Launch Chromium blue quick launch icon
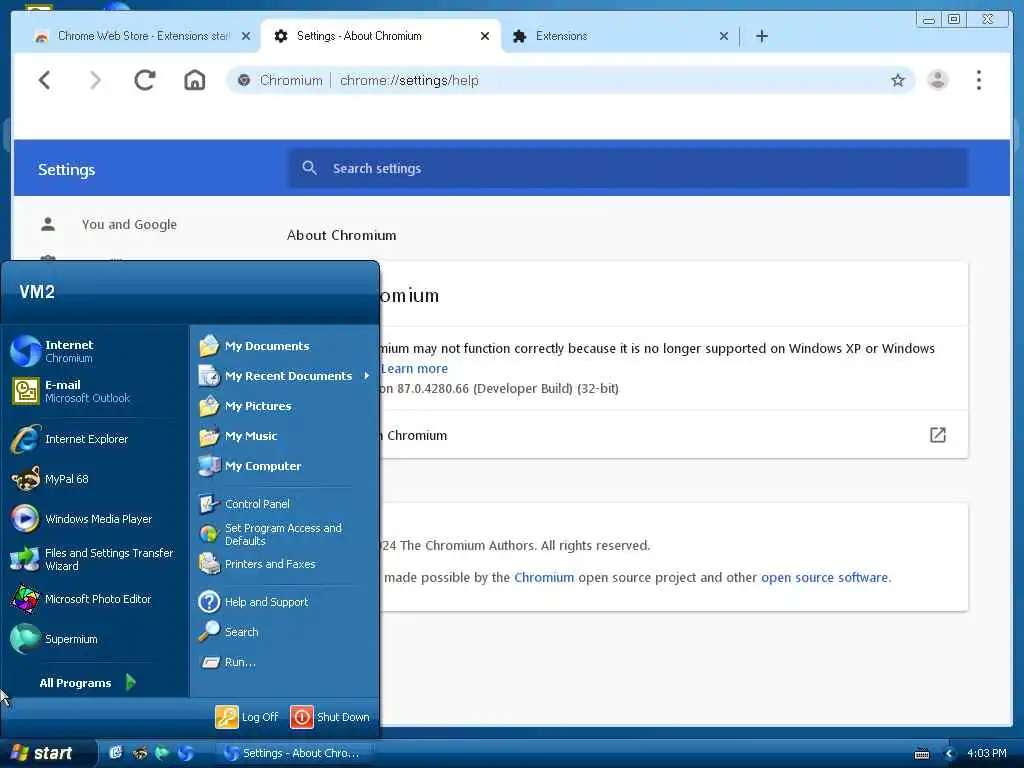 (185, 753)
